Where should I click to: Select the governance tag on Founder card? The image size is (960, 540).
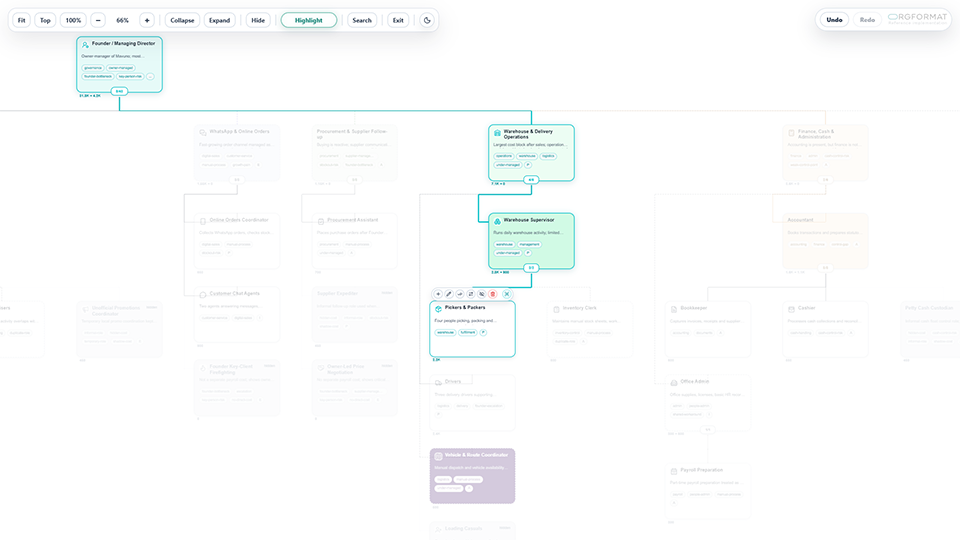pos(92,68)
